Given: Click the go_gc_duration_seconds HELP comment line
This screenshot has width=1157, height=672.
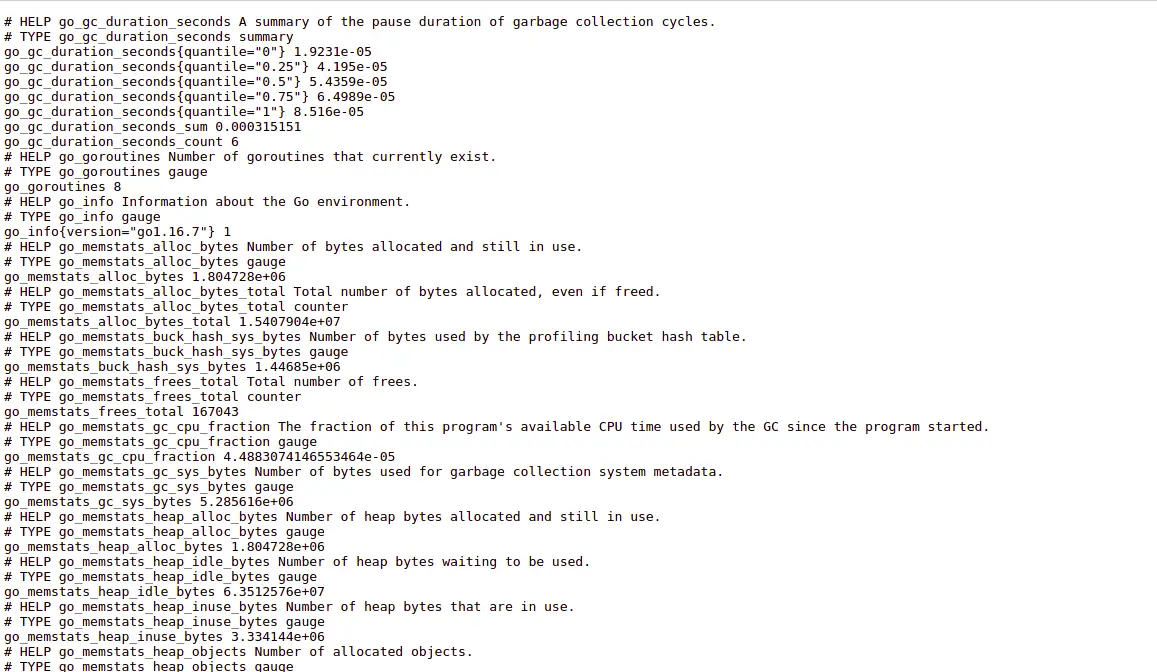Looking at the screenshot, I should [359, 22].
